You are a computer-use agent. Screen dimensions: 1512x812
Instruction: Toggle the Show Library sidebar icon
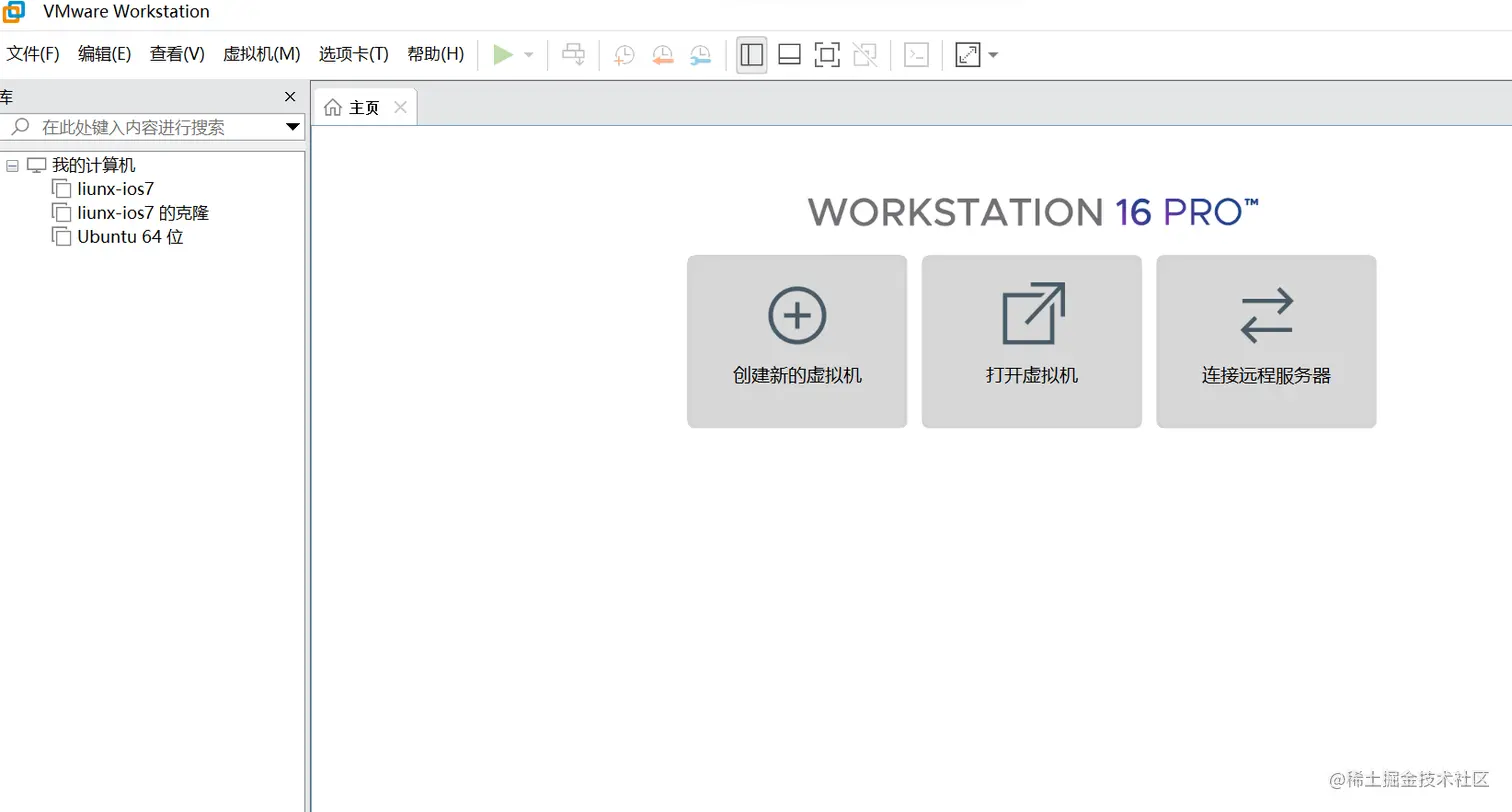click(752, 55)
